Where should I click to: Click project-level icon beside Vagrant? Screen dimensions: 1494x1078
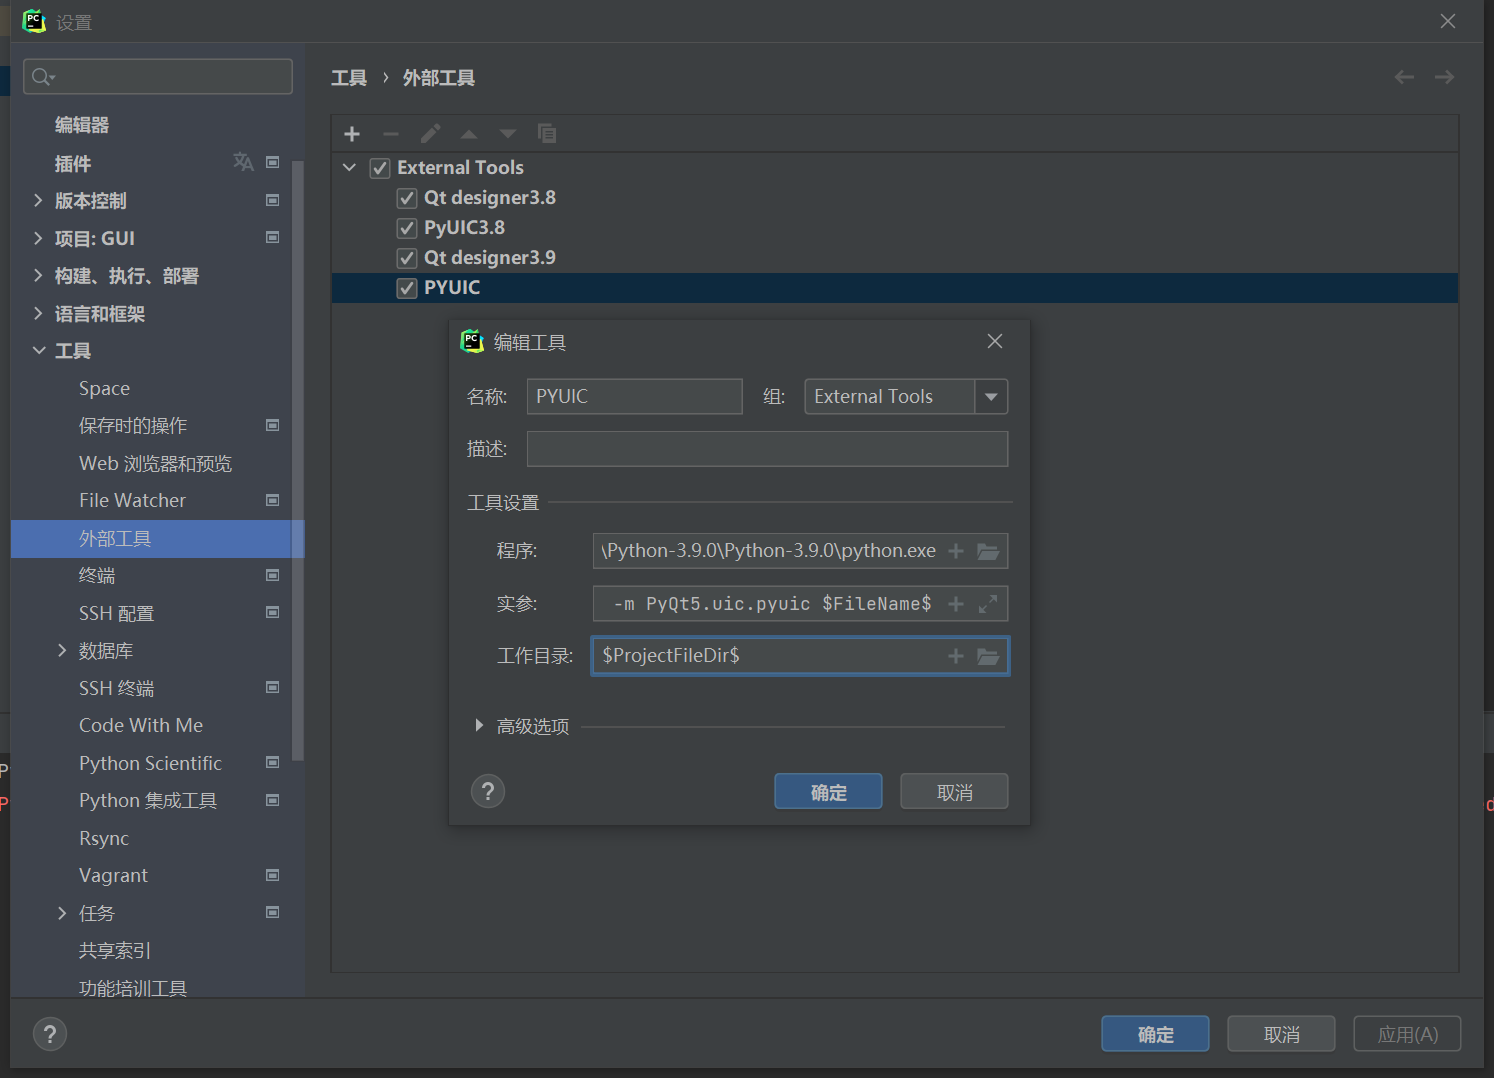point(272,875)
